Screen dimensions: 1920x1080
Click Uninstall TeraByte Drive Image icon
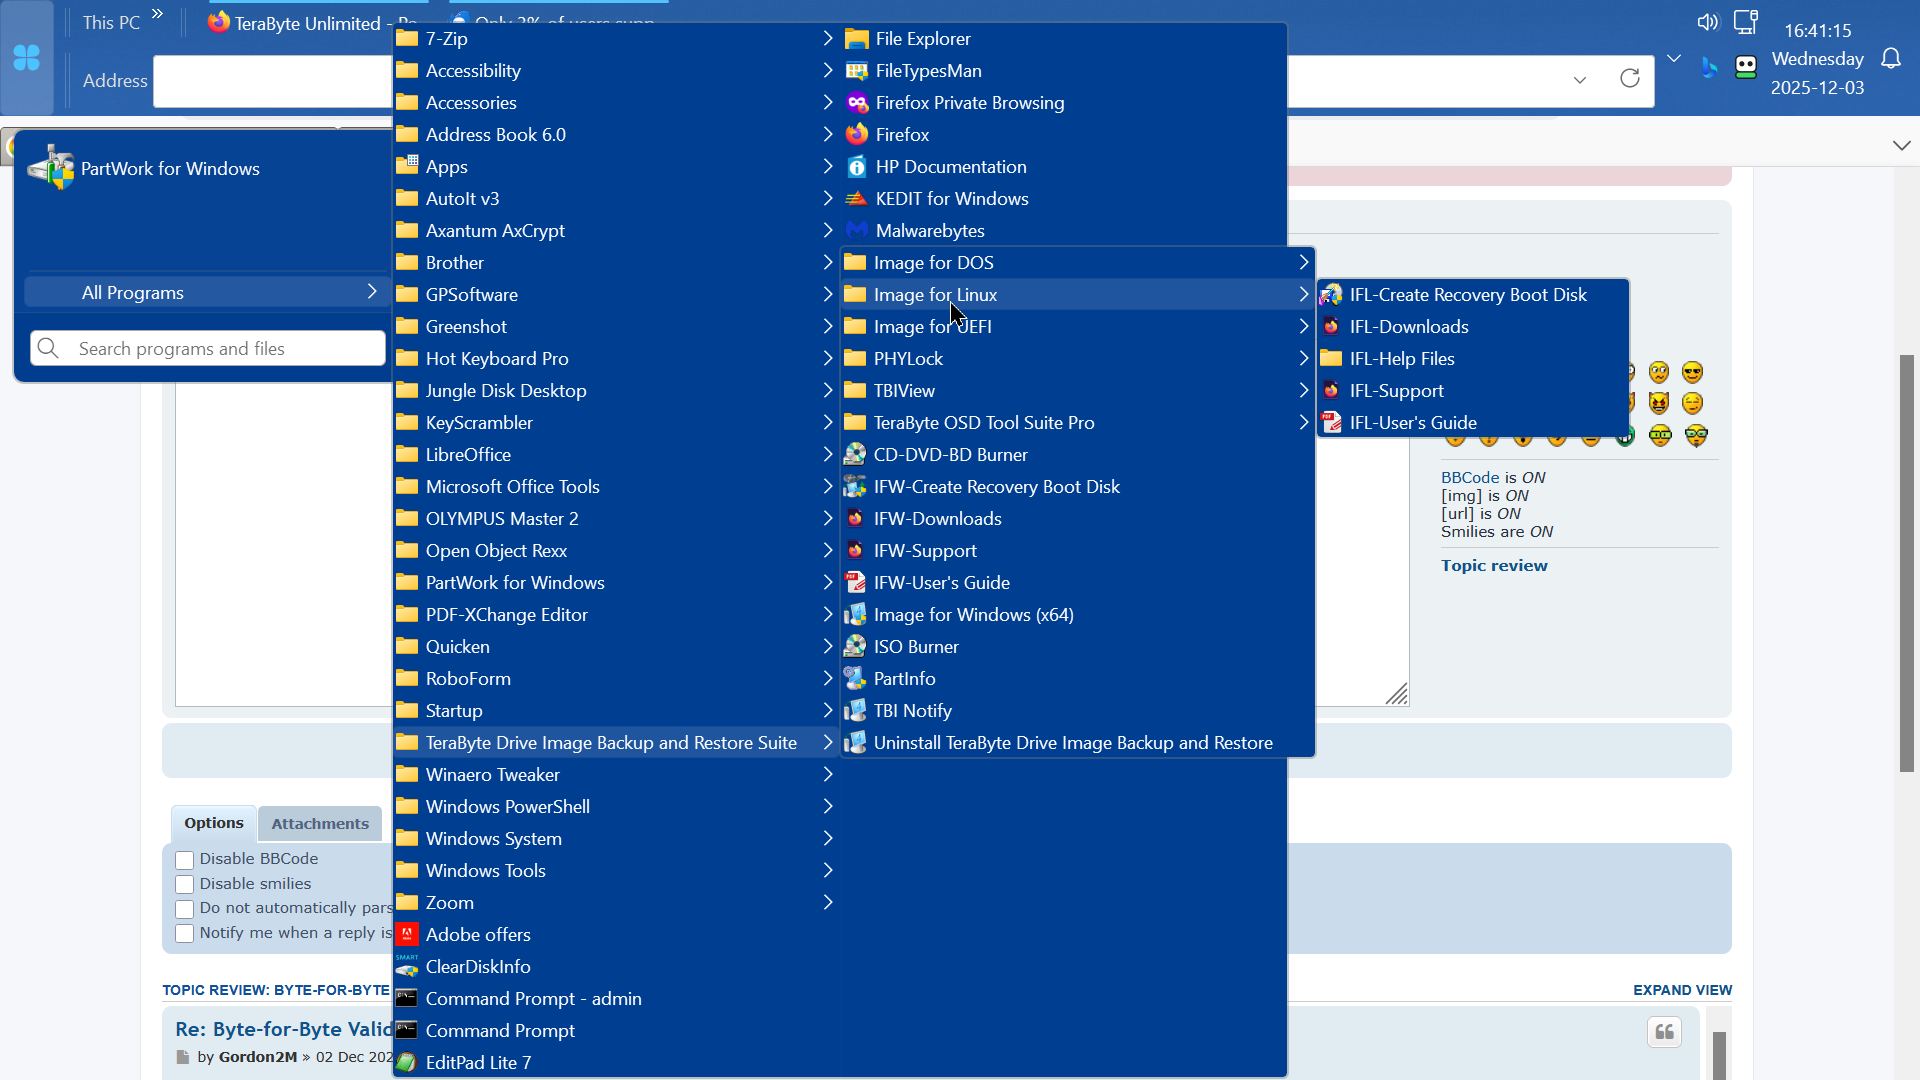[x=855, y=743]
